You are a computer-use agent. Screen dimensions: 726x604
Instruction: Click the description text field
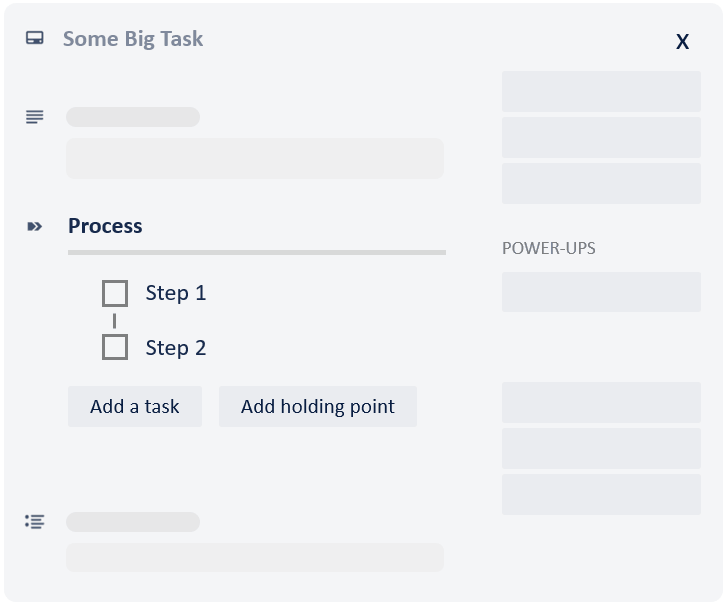click(x=254, y=158)
